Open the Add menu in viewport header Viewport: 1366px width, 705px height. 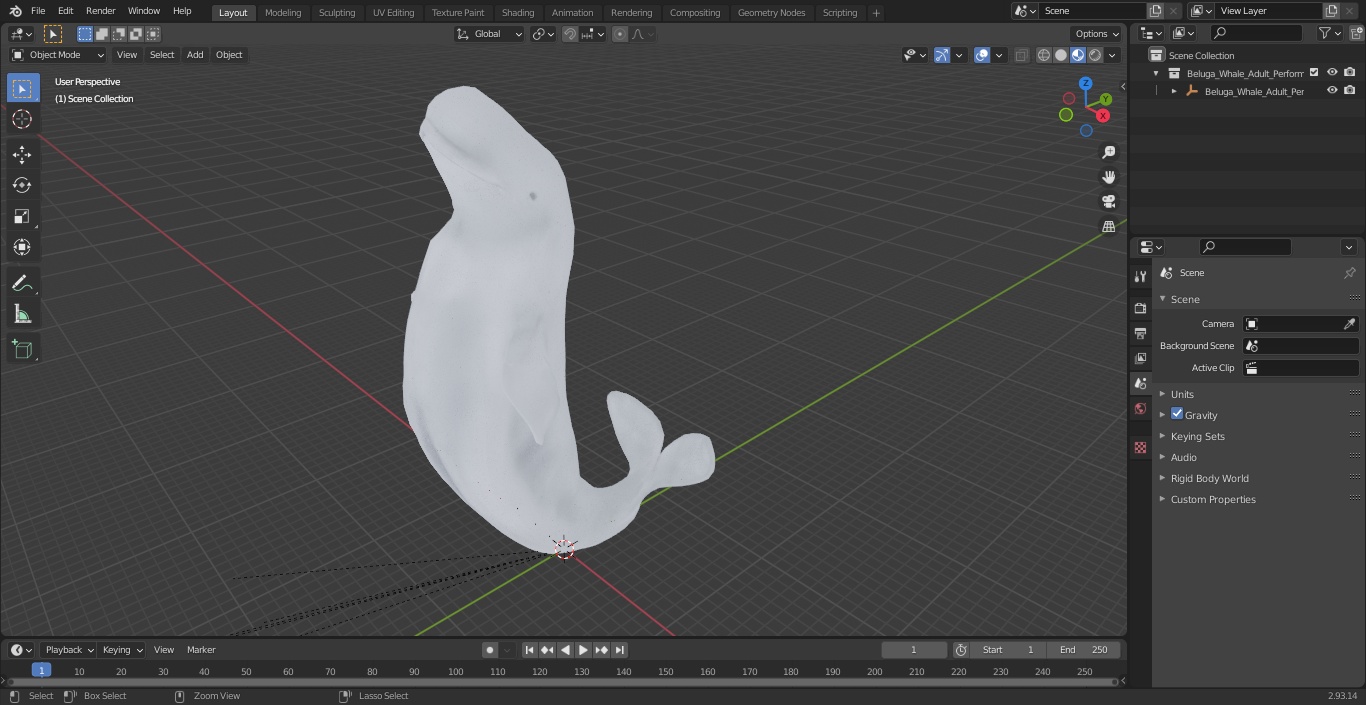[195, 55]
